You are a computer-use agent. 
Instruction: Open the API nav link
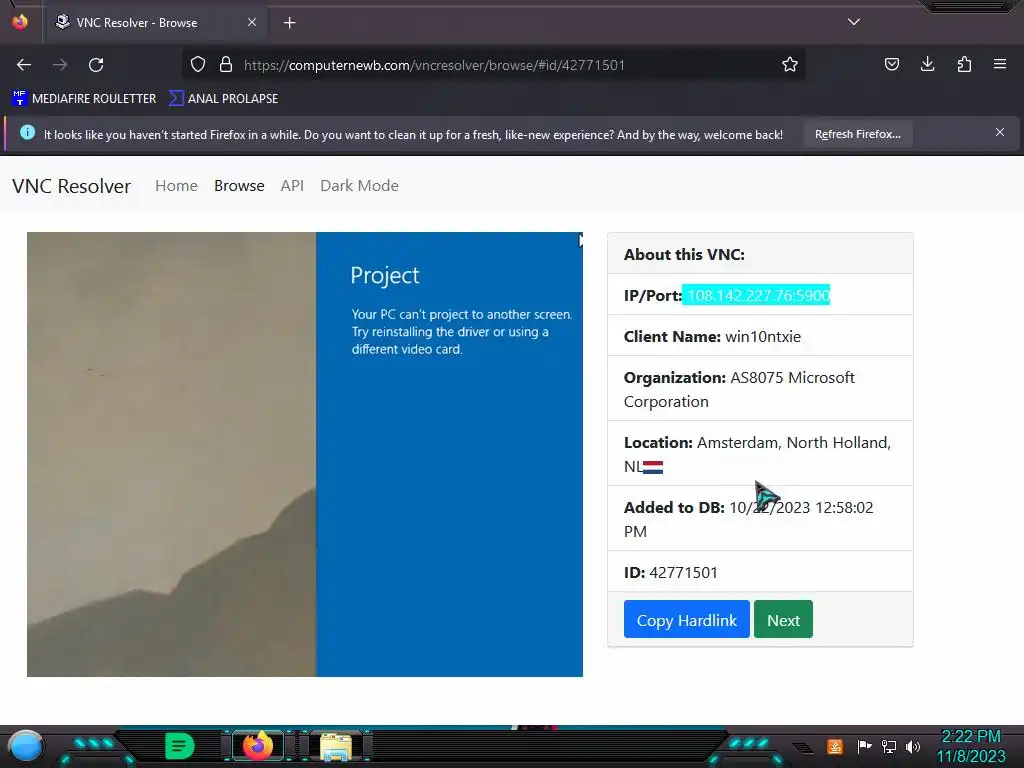[292, 185]
